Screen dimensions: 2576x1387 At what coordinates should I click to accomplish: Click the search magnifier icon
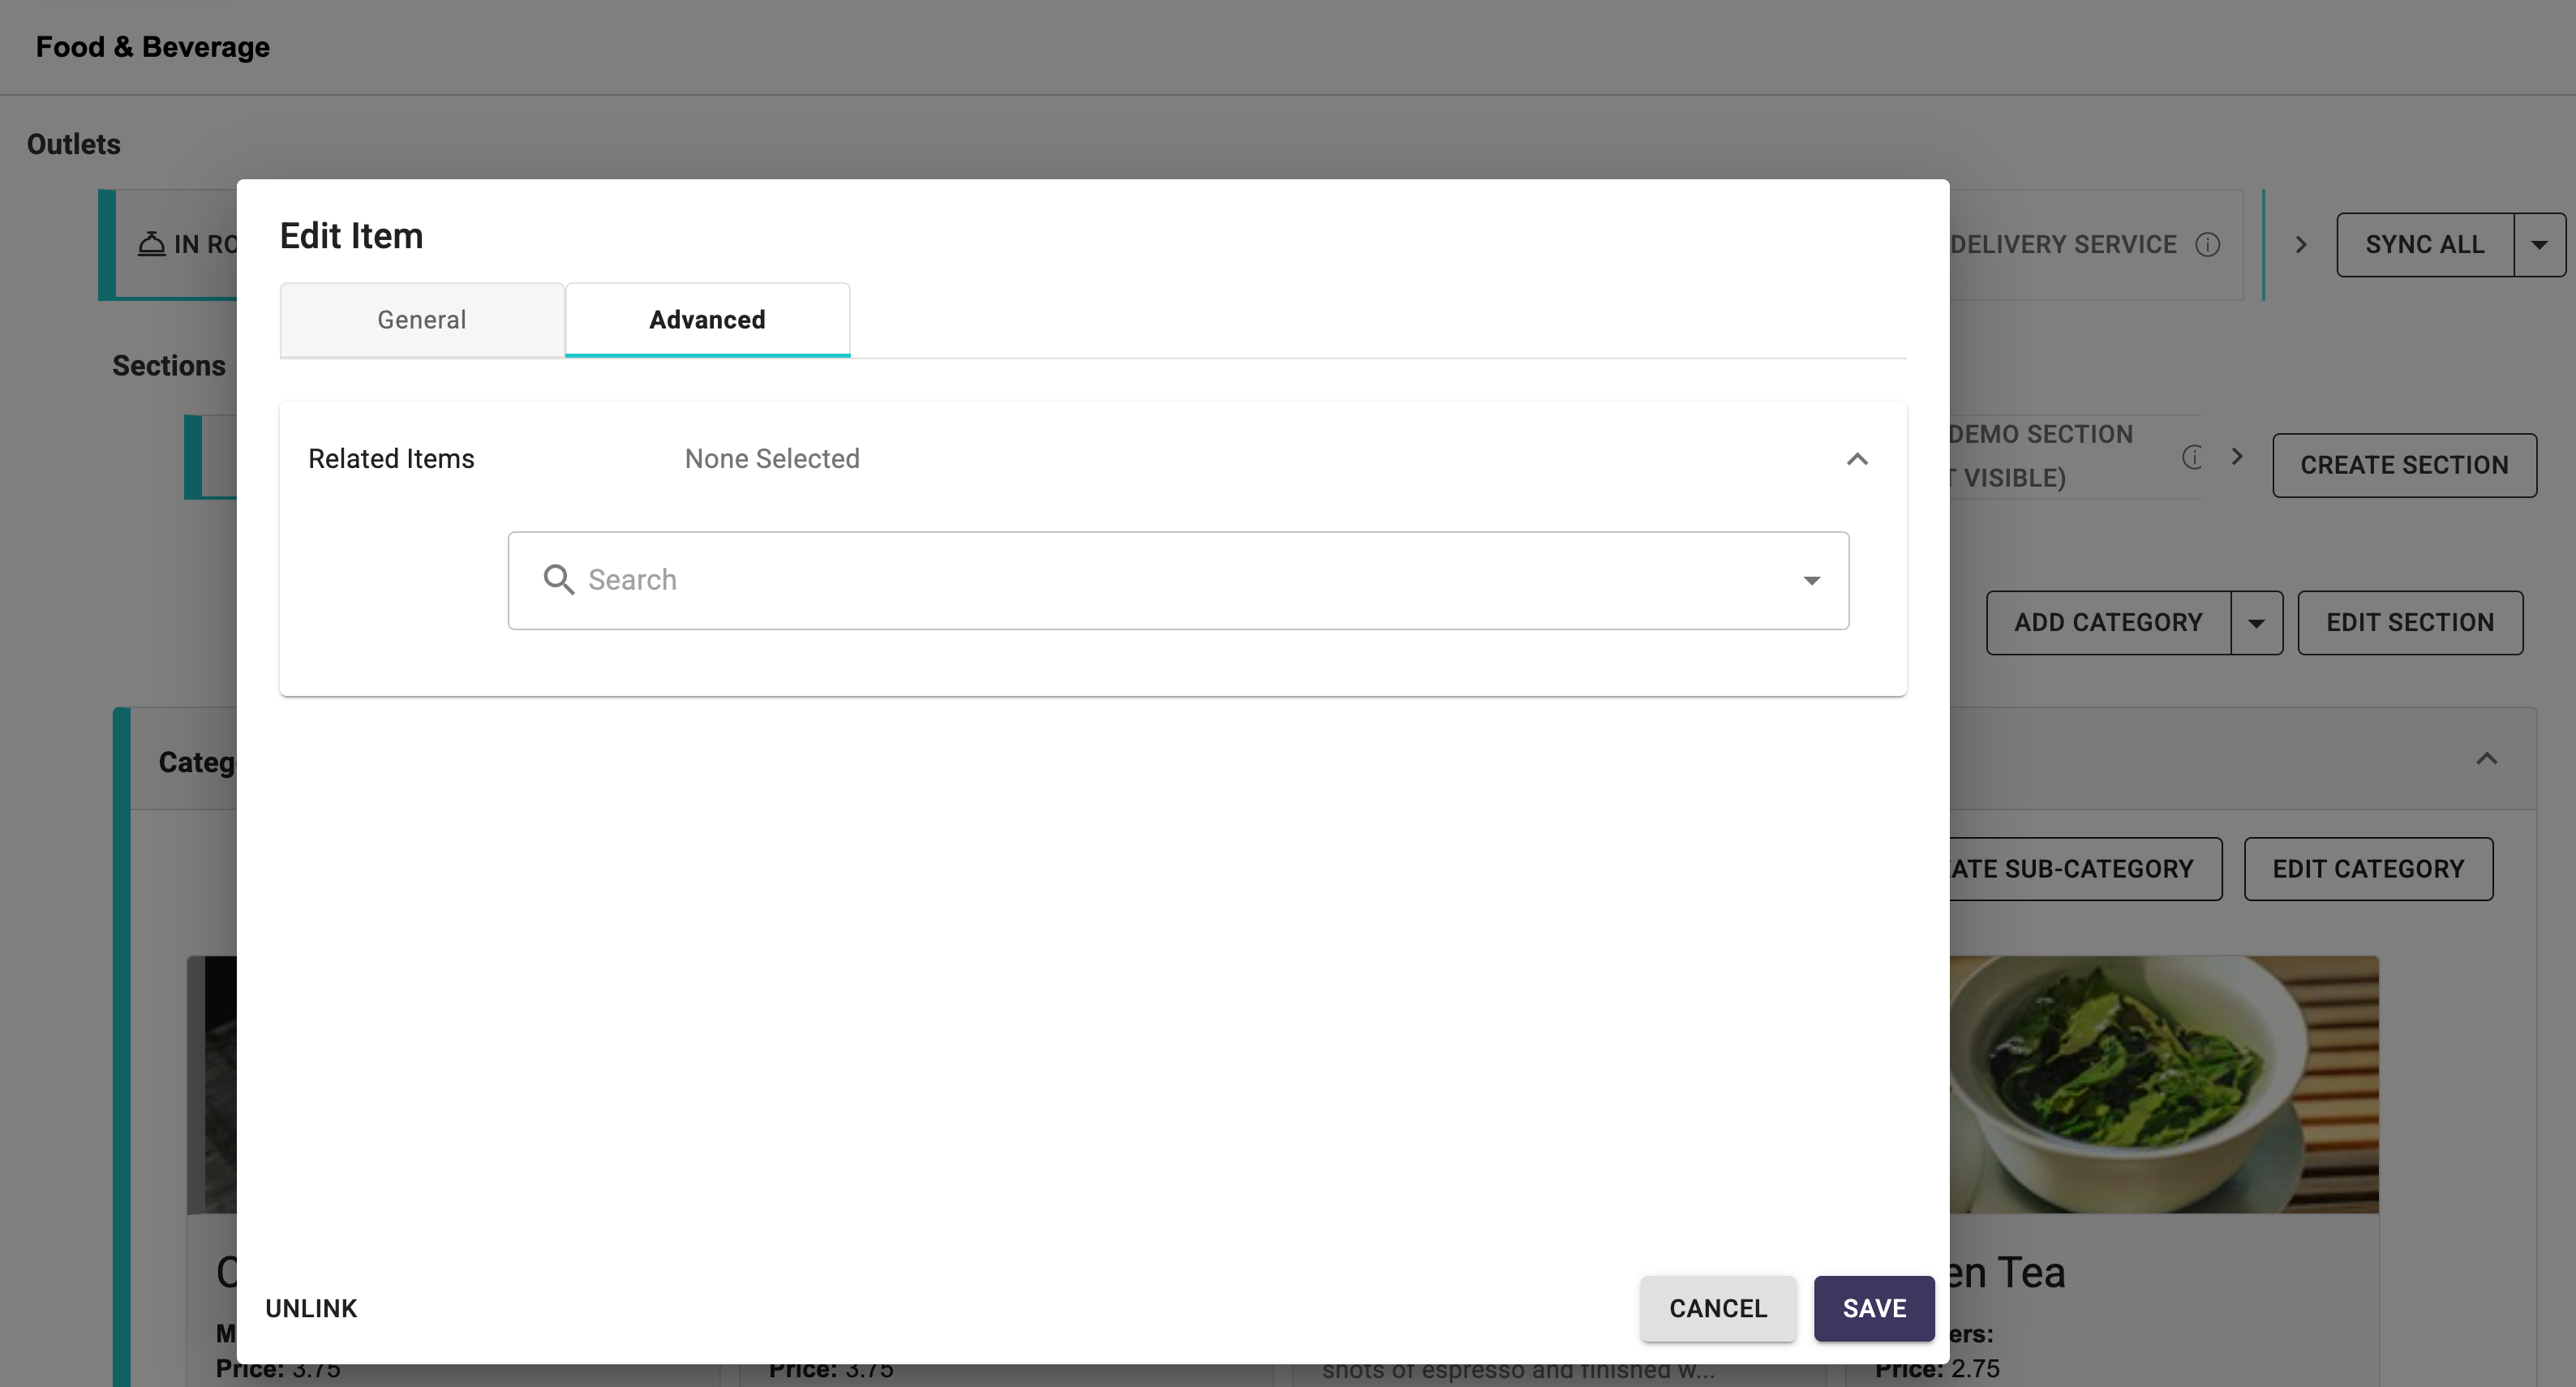[x=558, y=579]
